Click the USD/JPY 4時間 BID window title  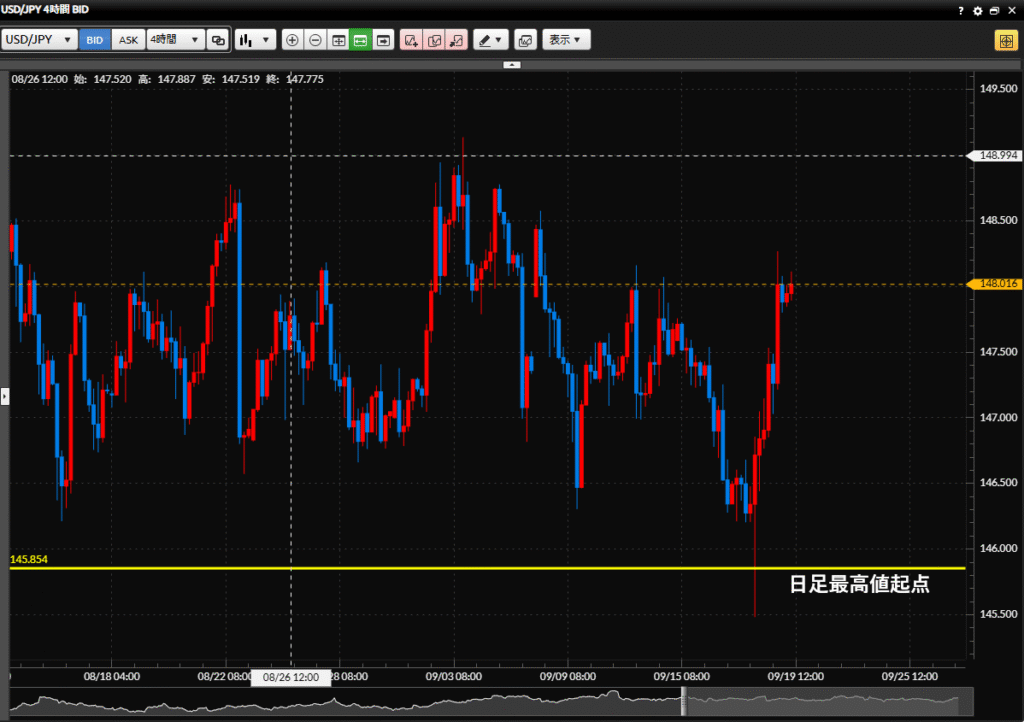pyautogui.click(x=45, y=10)
